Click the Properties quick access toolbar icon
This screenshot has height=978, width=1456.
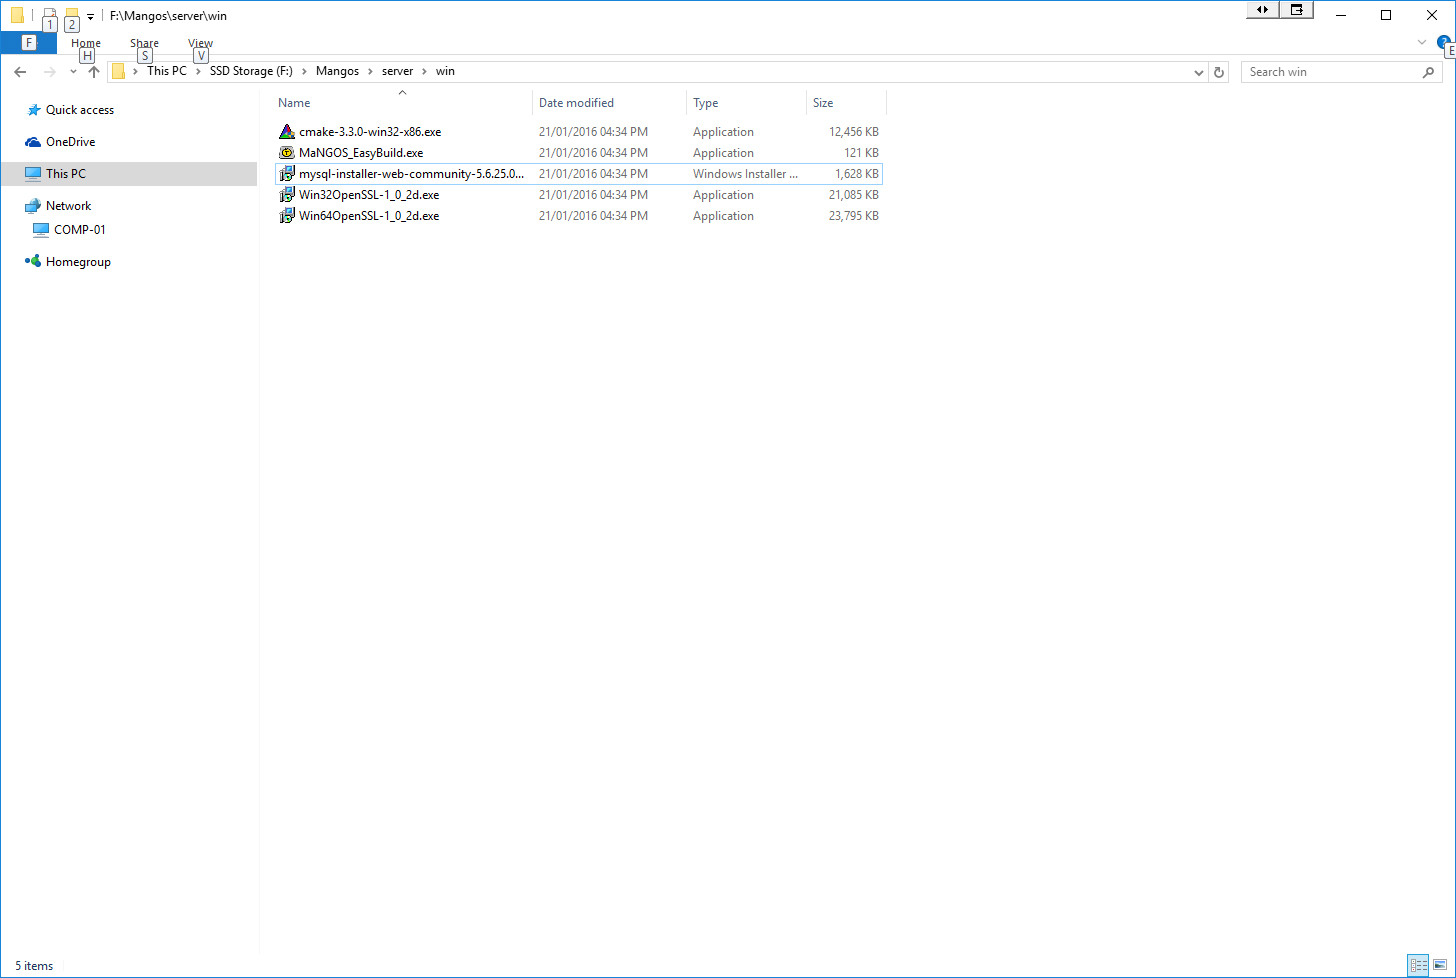tap(49, 15)
